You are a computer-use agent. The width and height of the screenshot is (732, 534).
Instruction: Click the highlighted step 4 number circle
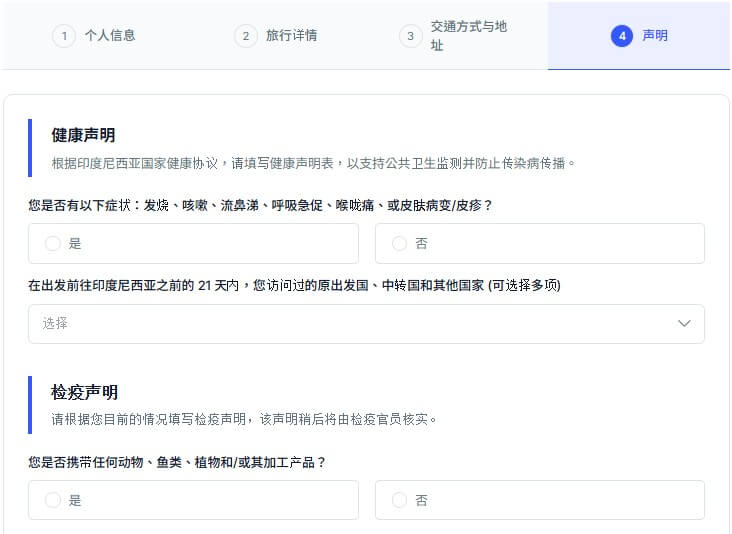(x=622, y=36)
